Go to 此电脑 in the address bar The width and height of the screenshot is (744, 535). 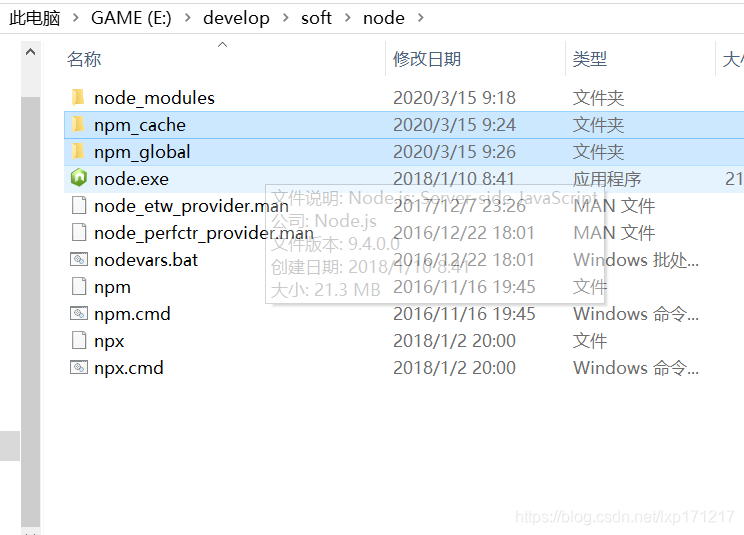(x=35, y=18)
